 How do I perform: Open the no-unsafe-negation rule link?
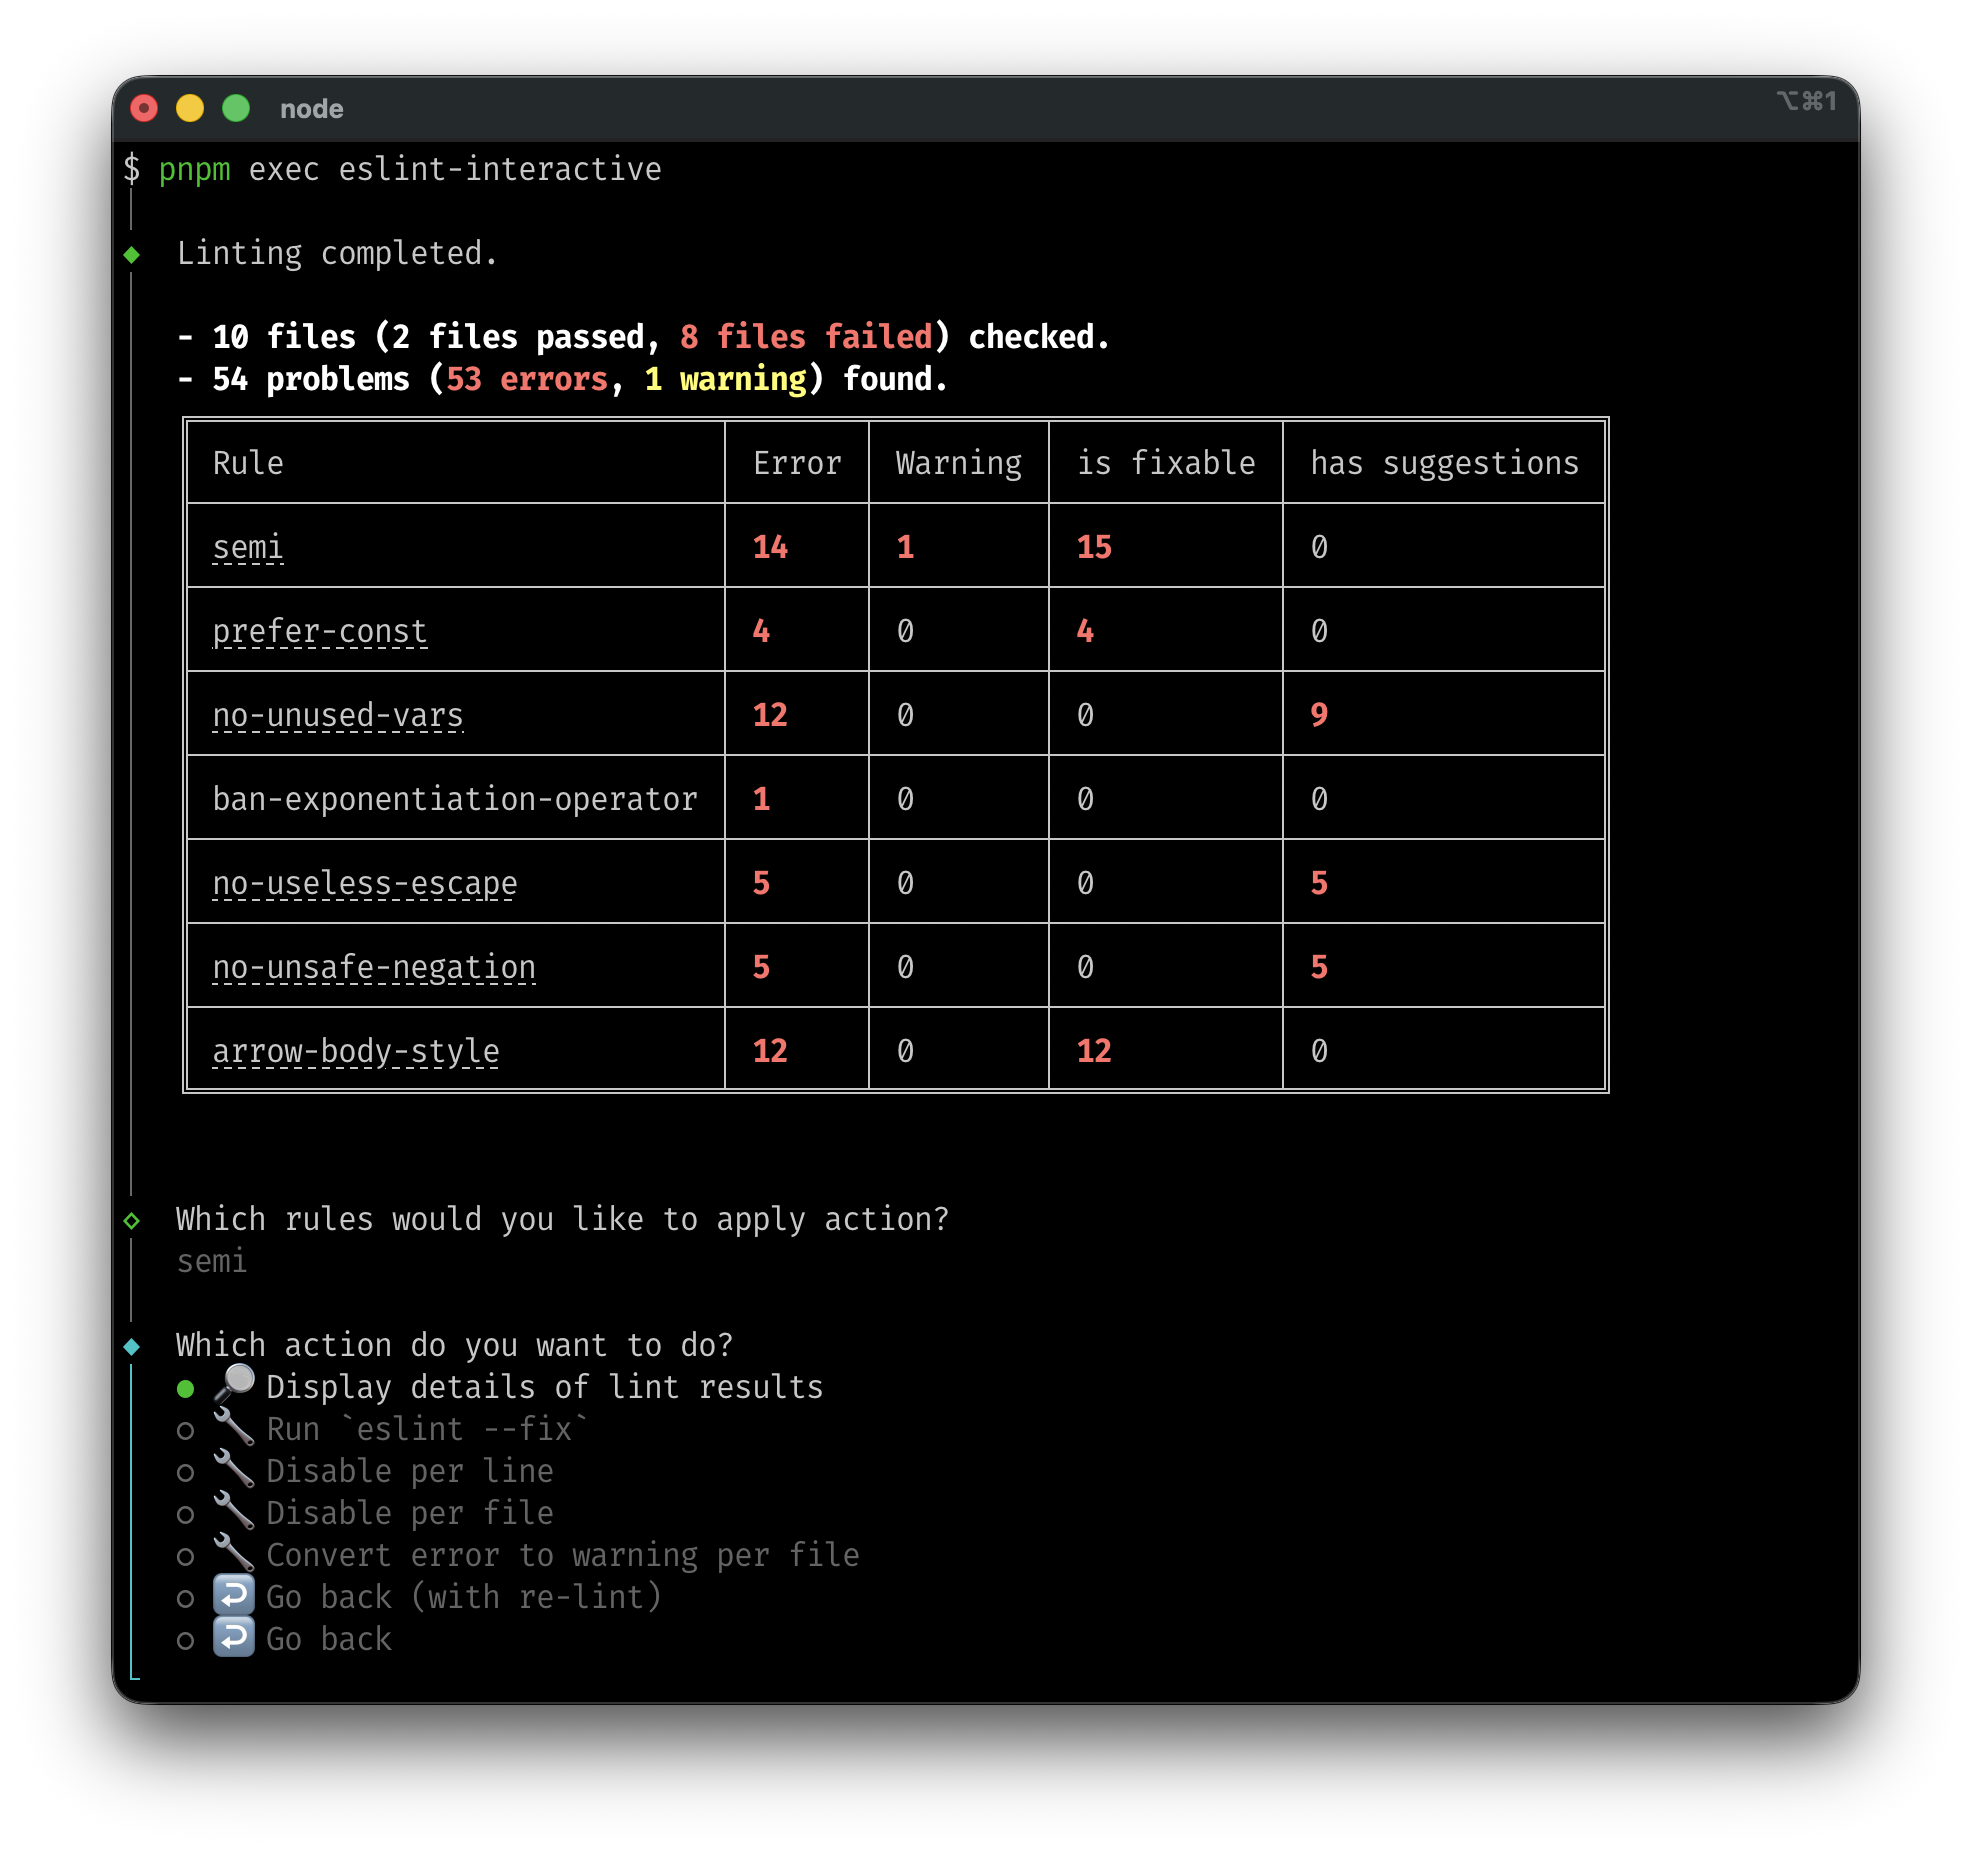pyautogui.click(x=374, y=967)
